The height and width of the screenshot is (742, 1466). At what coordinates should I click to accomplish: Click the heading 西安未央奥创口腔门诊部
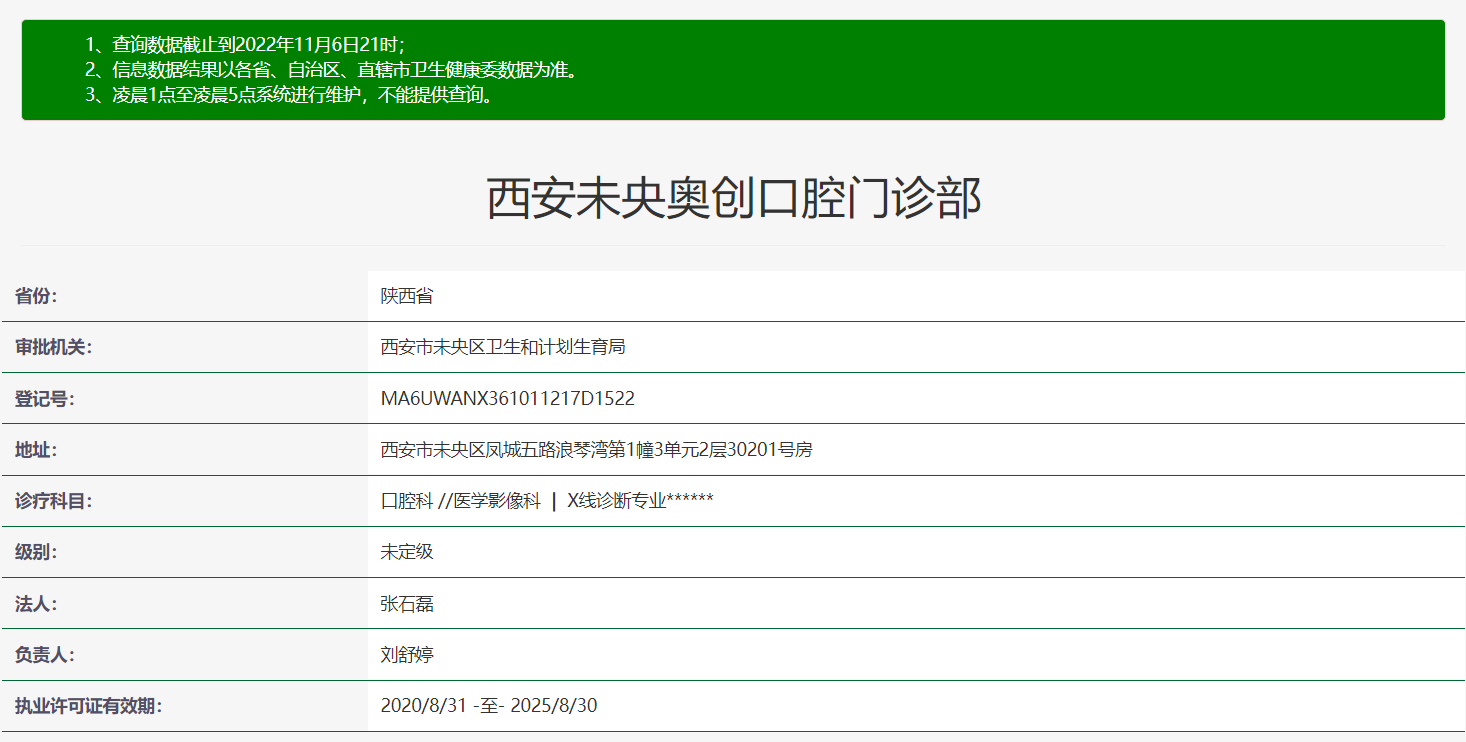[733, 198]
